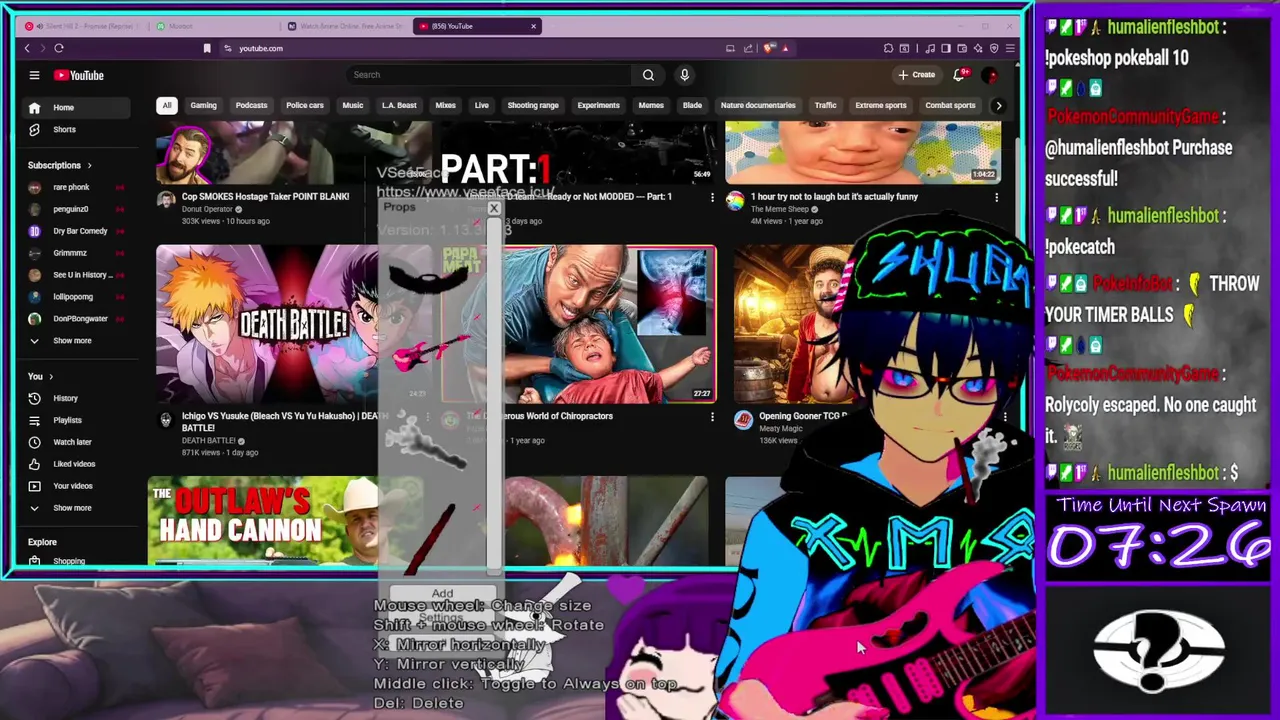1280x720 pixels.
Task: Open the Dry Bar Comedy subscription
Action: (80, 231)
